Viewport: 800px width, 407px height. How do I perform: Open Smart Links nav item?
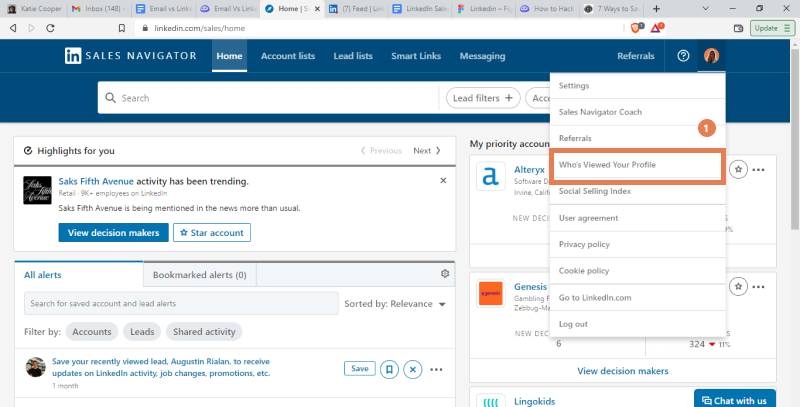tap(416, 56)
